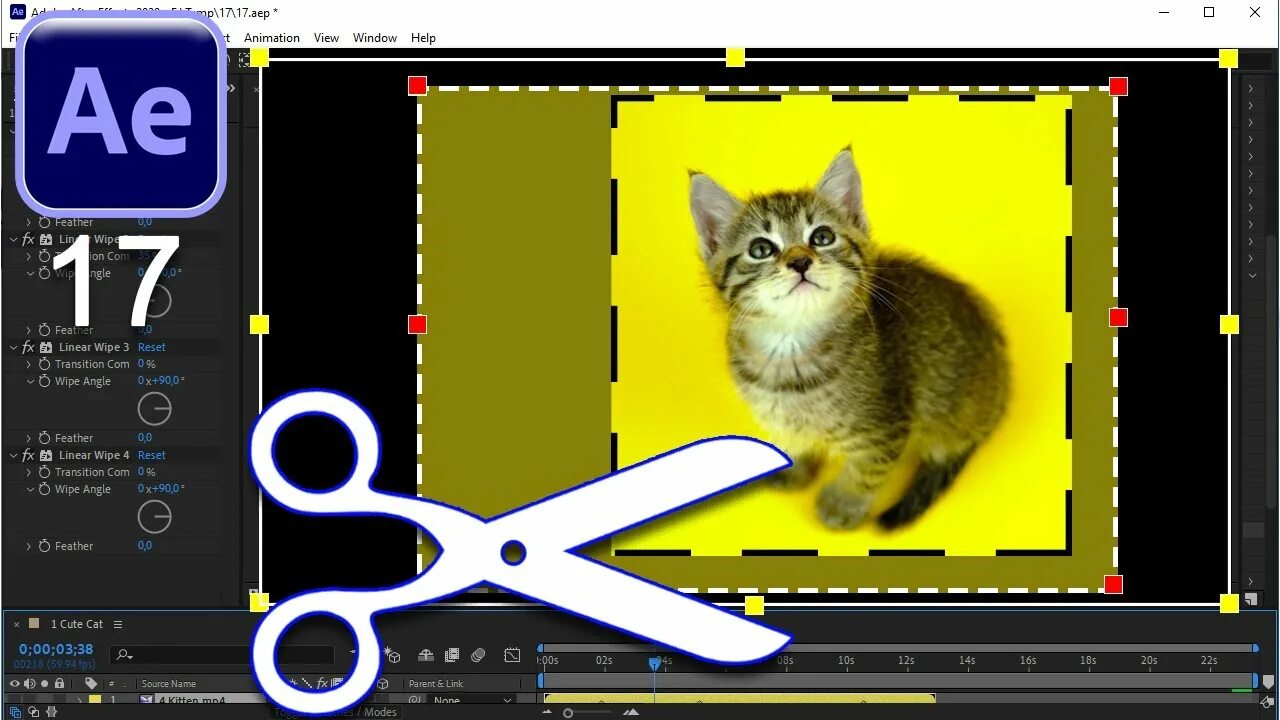Click the Feather value 0,0 under Linear Wipe 4
1280x720 pixels.
click(145, 546)
